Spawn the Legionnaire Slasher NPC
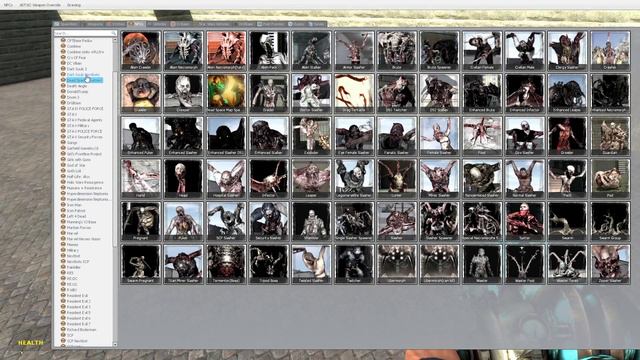The width and height of the screenshot is (640, 360). click(x=354, y=178)
